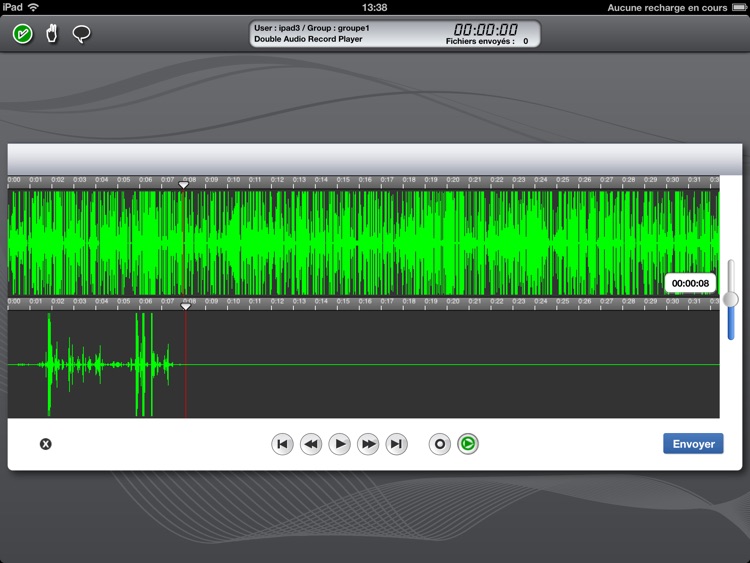Click the 00:00:00 timer display
The height and width of the screenshot is (563, 750).
[485, 30]
